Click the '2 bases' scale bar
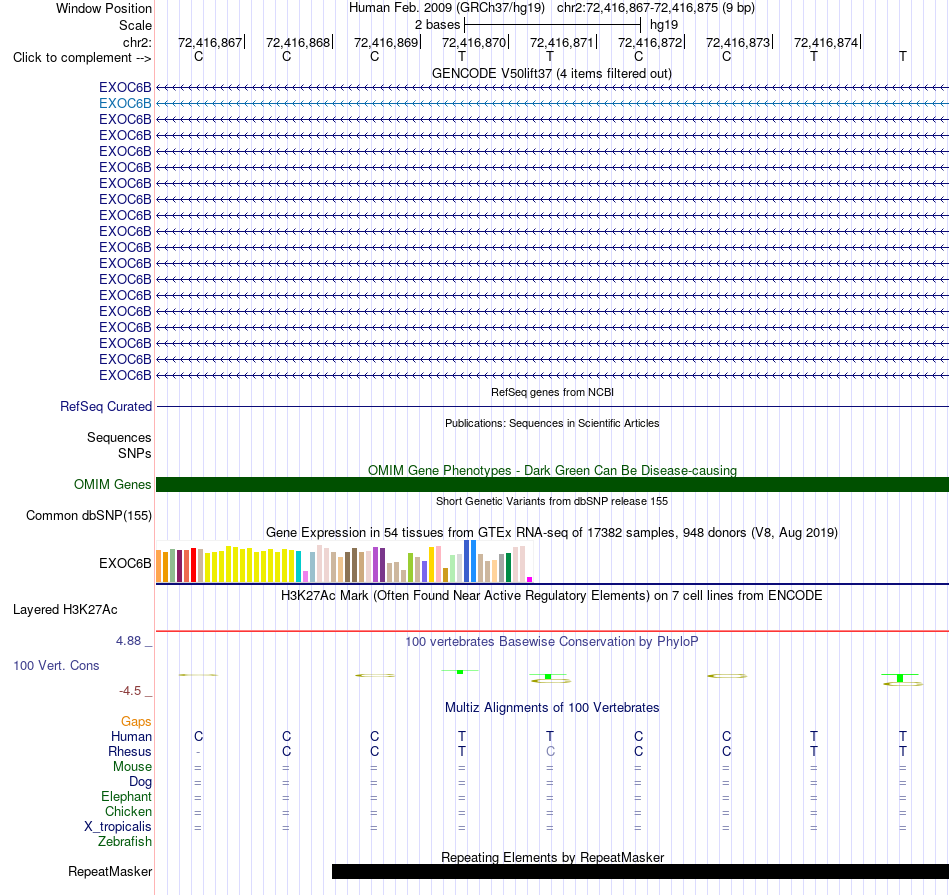This screenshot has width=950, height=895. pyautogui.click(x=552, y=25)
